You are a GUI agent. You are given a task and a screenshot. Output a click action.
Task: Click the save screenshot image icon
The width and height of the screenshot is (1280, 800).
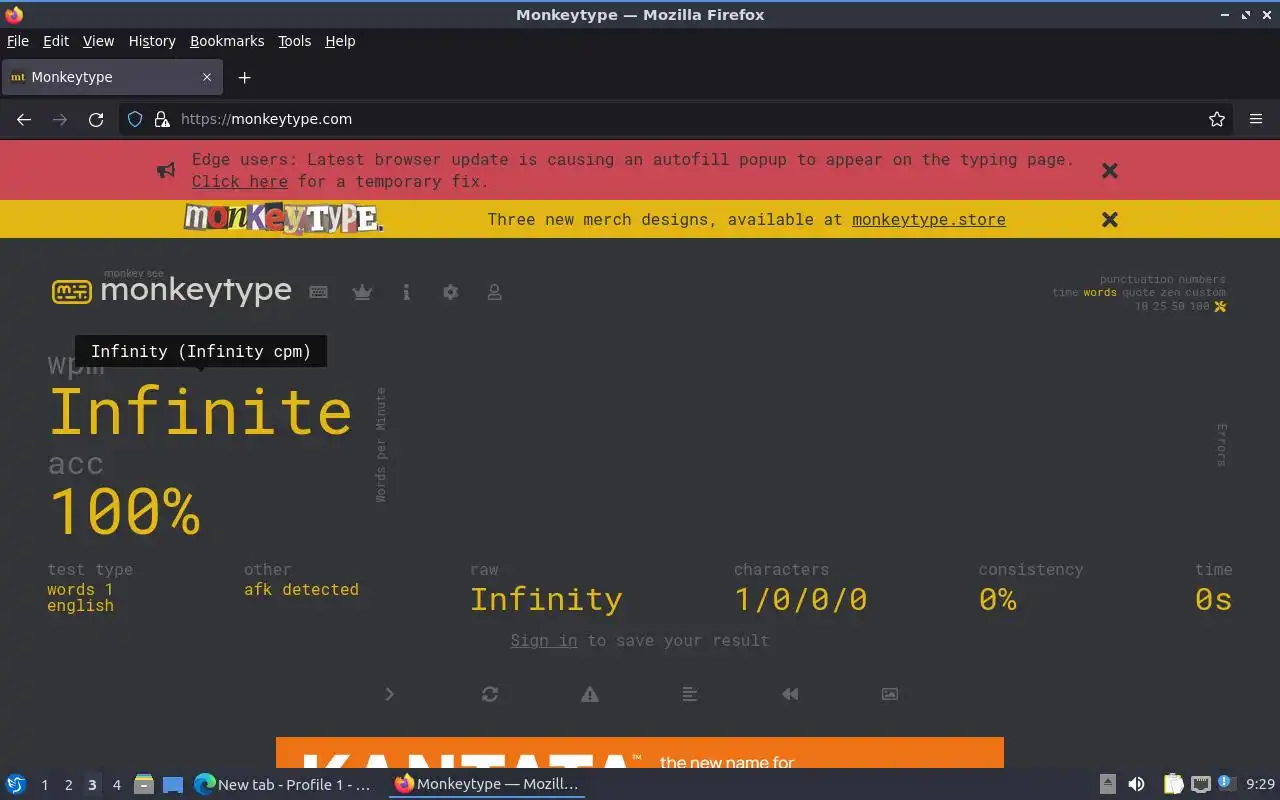pyautogui.click(x=890, y=694)
